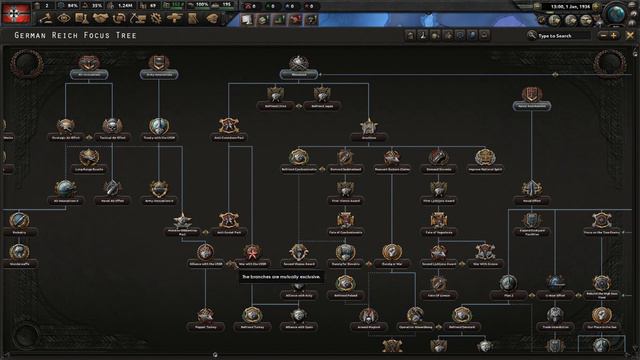Click the bottom horizontal scrollbar handle
640x360 pixels.
[x=215, y=355]
